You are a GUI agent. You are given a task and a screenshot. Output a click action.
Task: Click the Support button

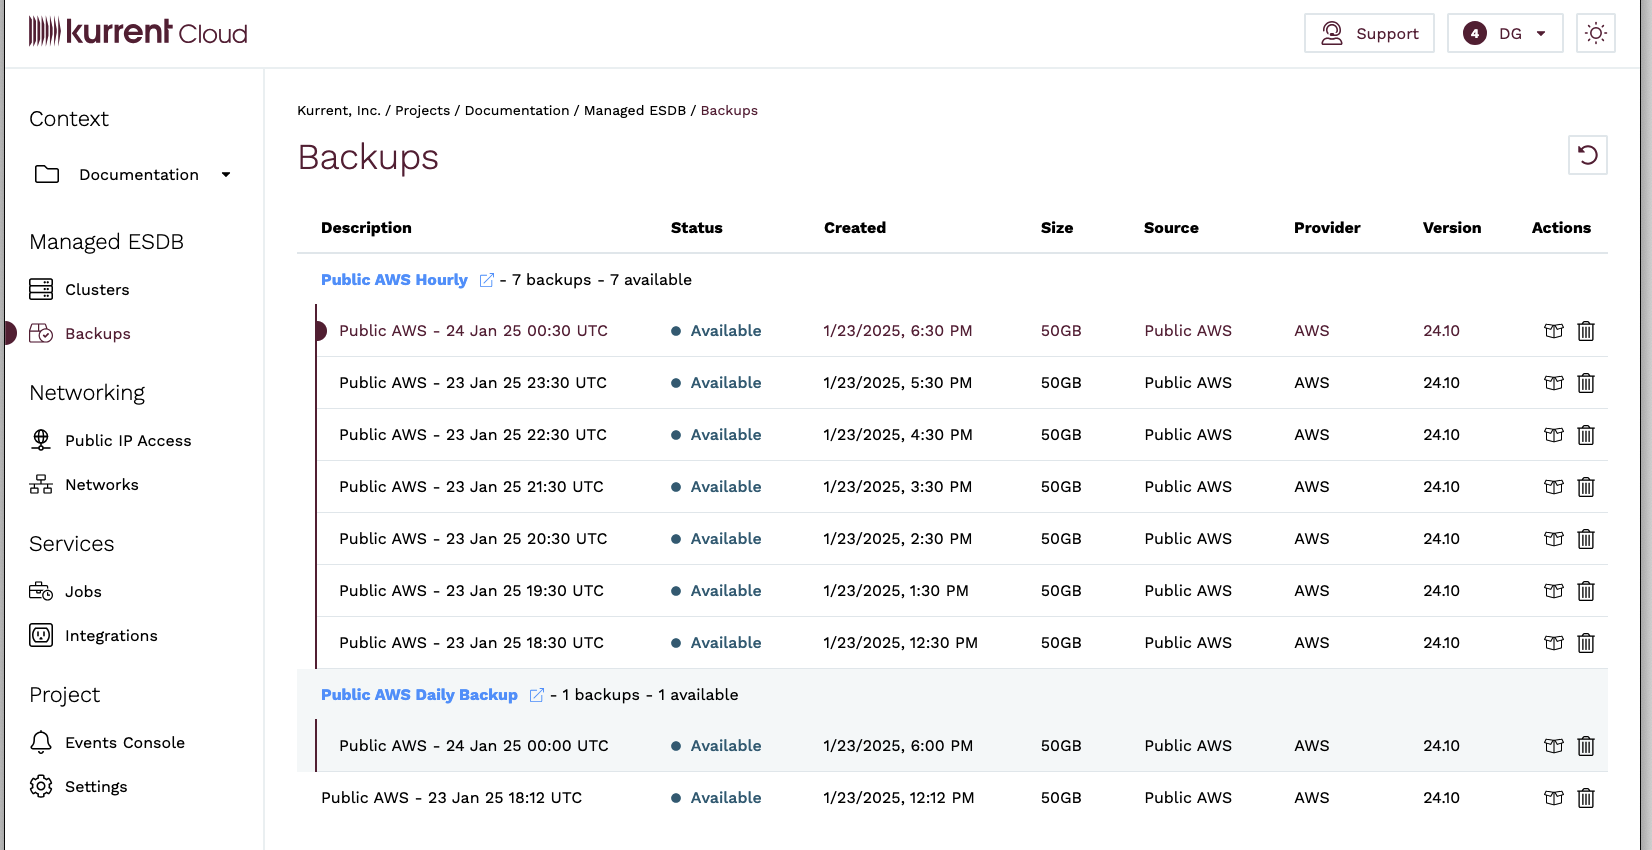1369,33
